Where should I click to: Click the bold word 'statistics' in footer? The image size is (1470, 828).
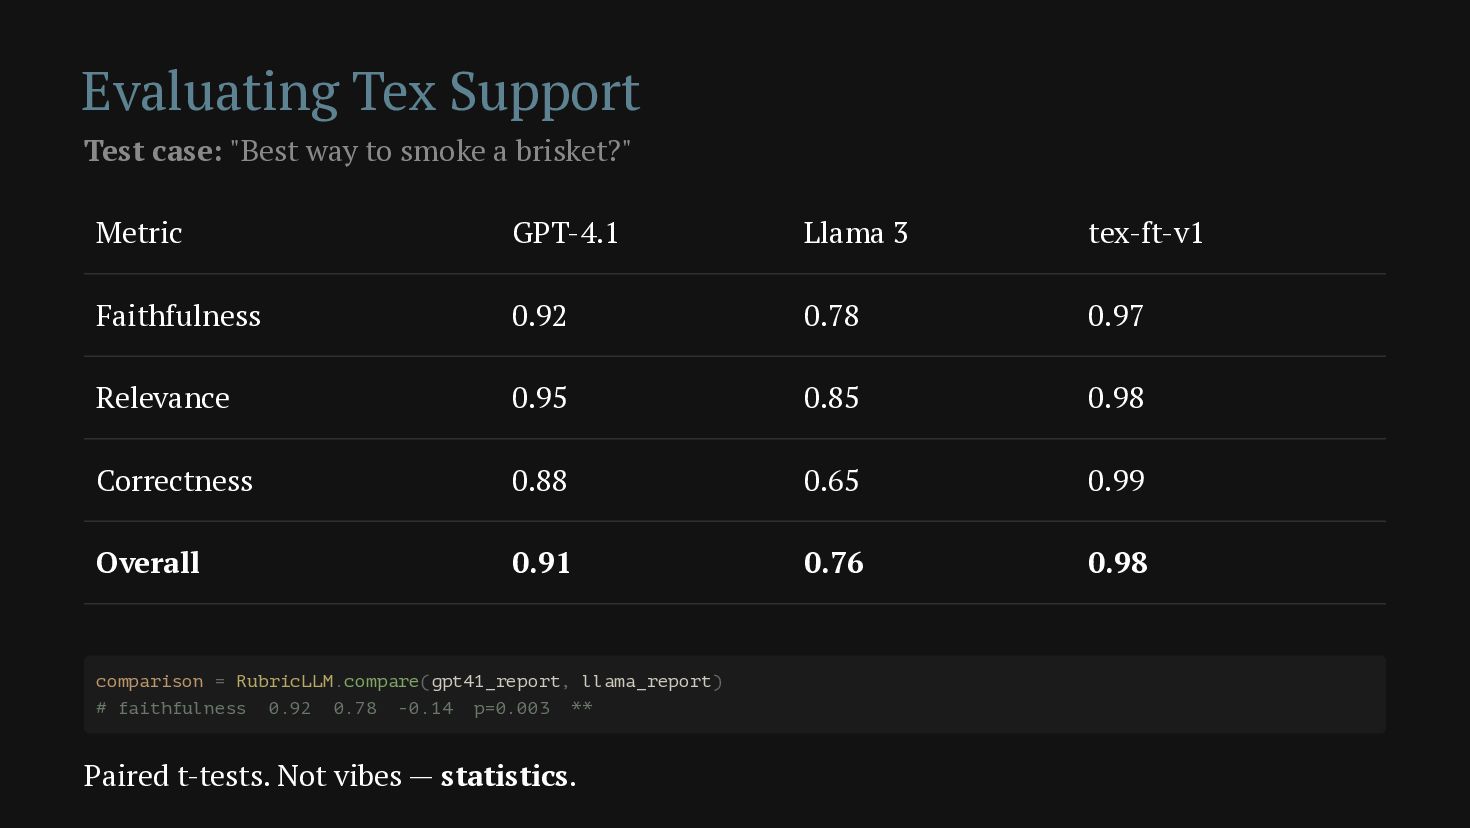click(x=504, y=776)
